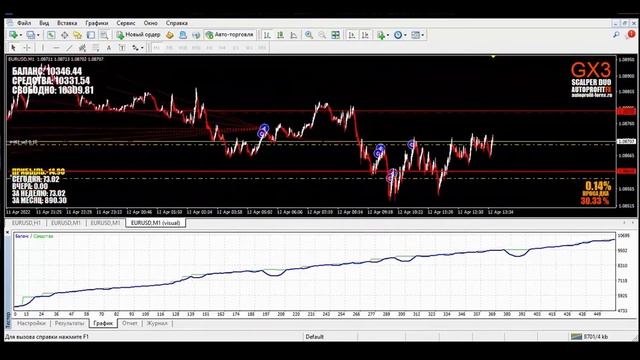Select the Fibonacci retracement tool
Screen dimensions: 640x360
[x=96, y=48]
